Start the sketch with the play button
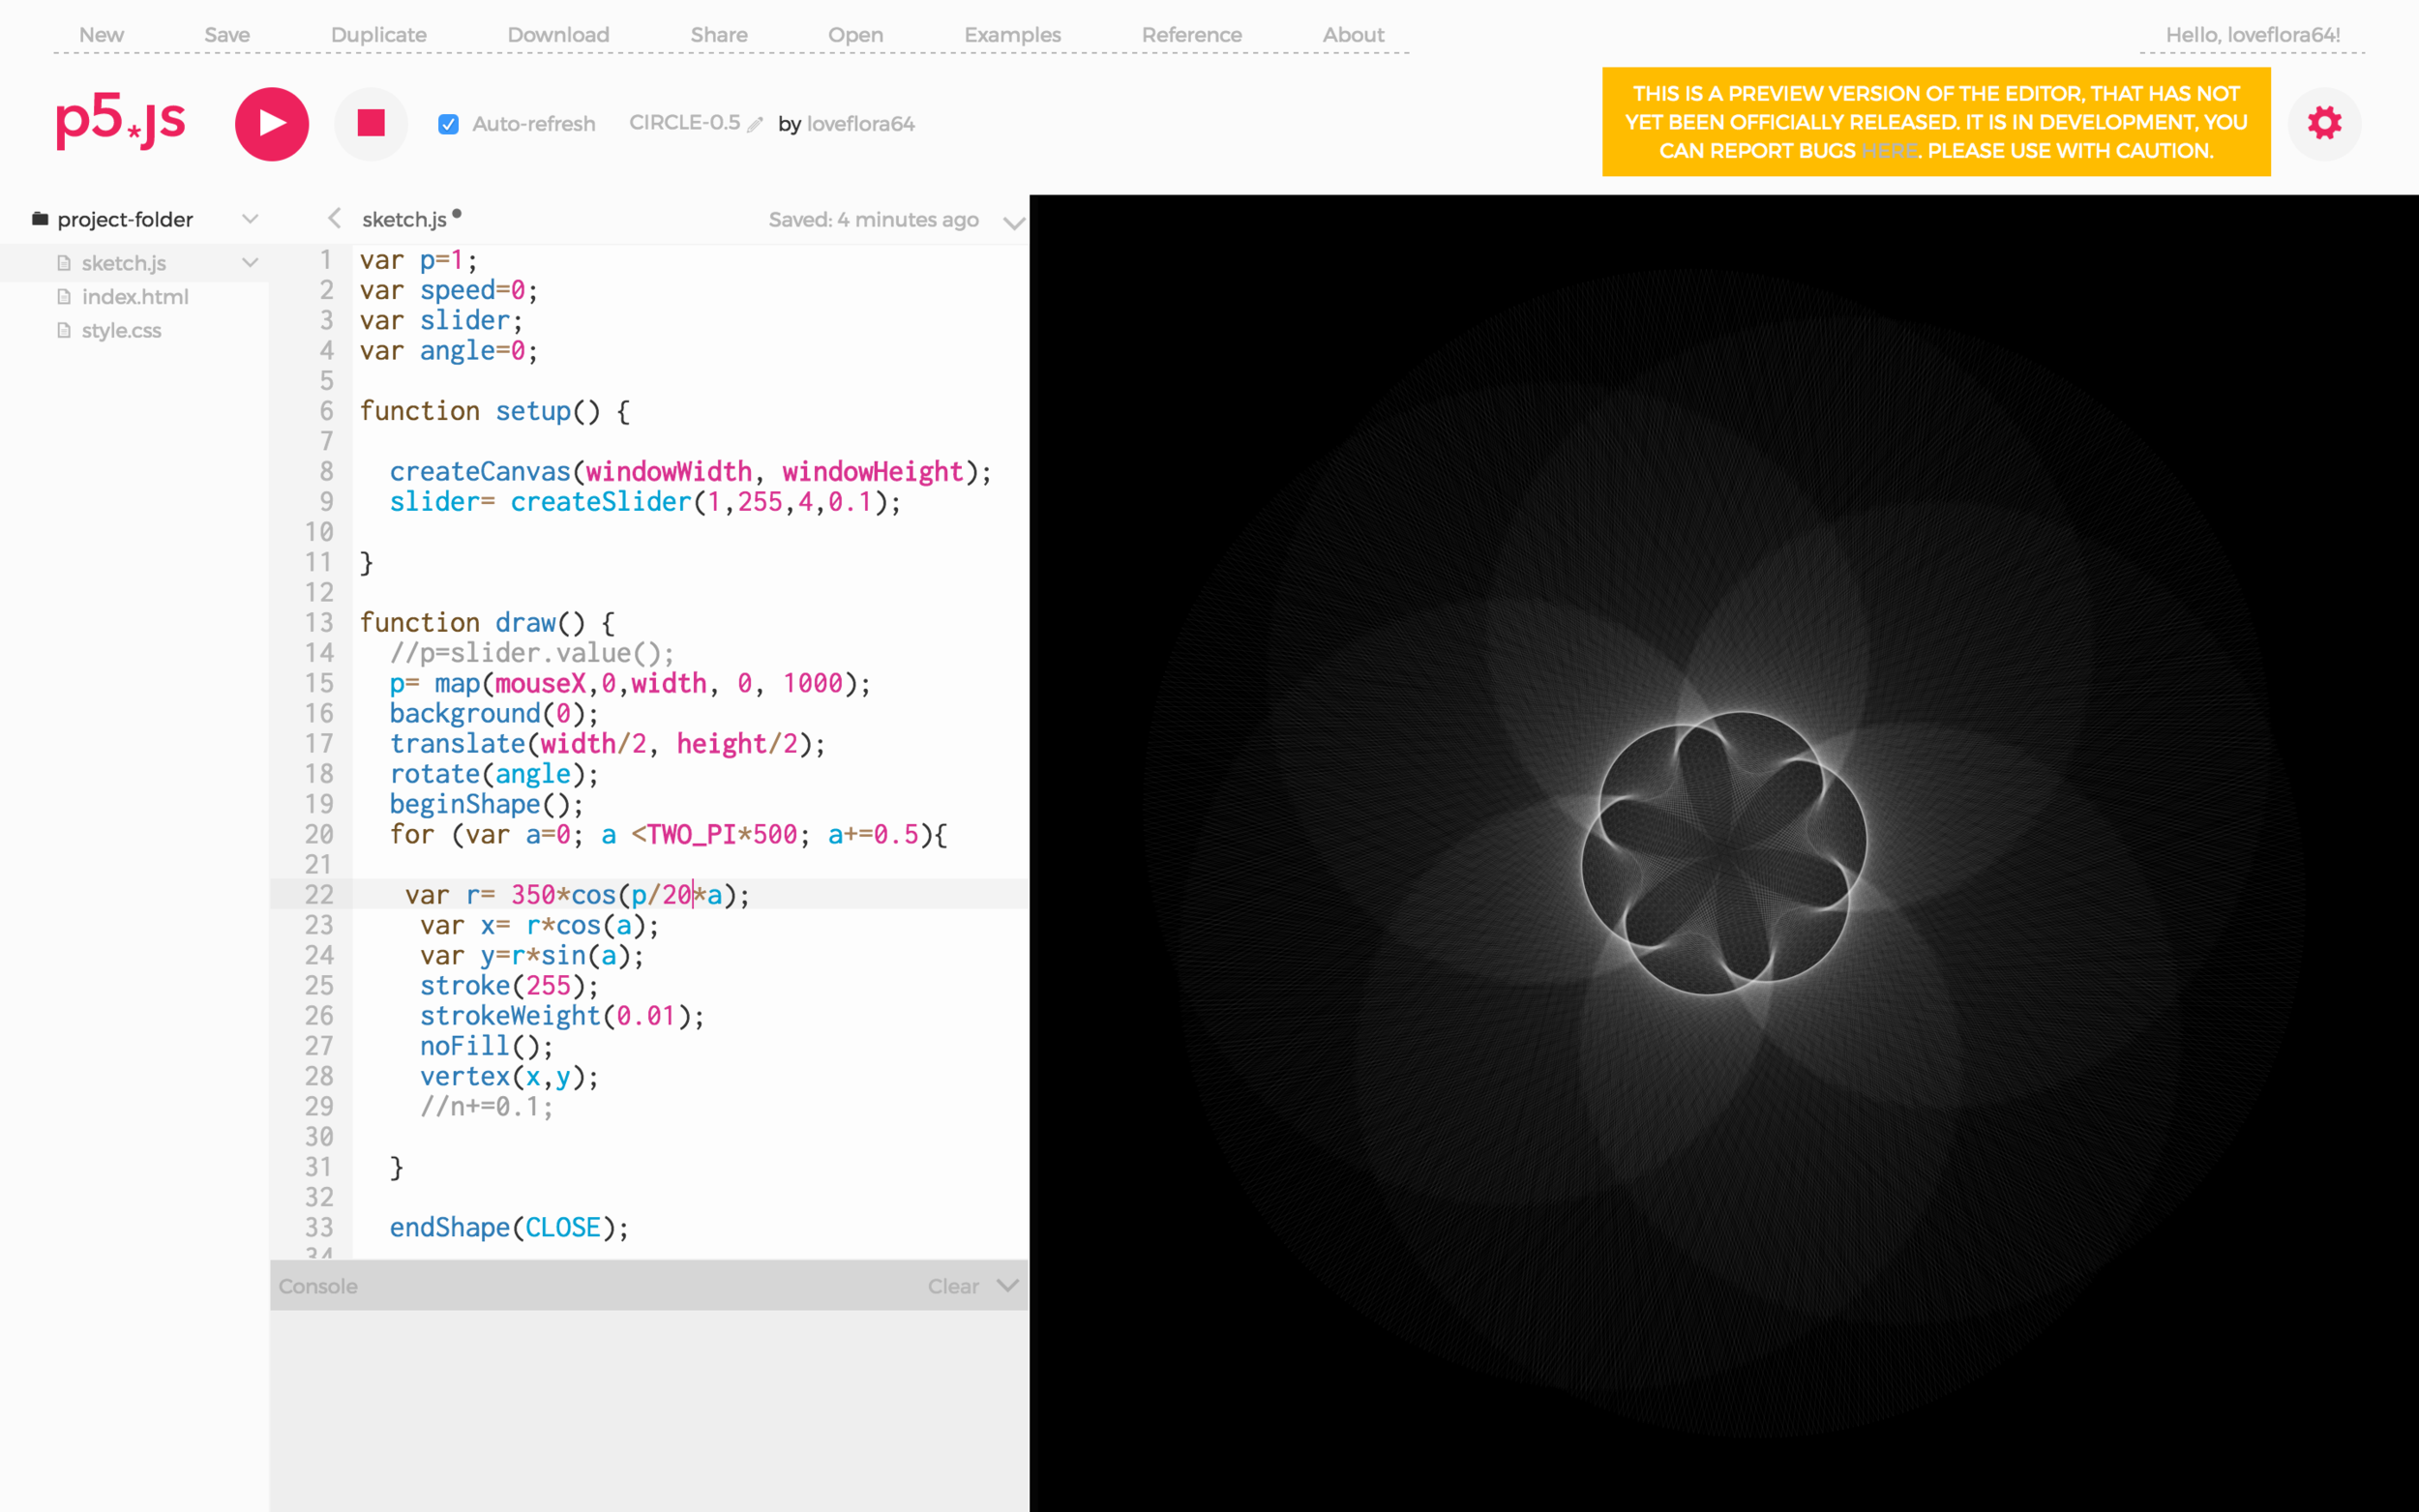The width and height of the screenshot is (2419, 1512). click(x=271, y=123)
